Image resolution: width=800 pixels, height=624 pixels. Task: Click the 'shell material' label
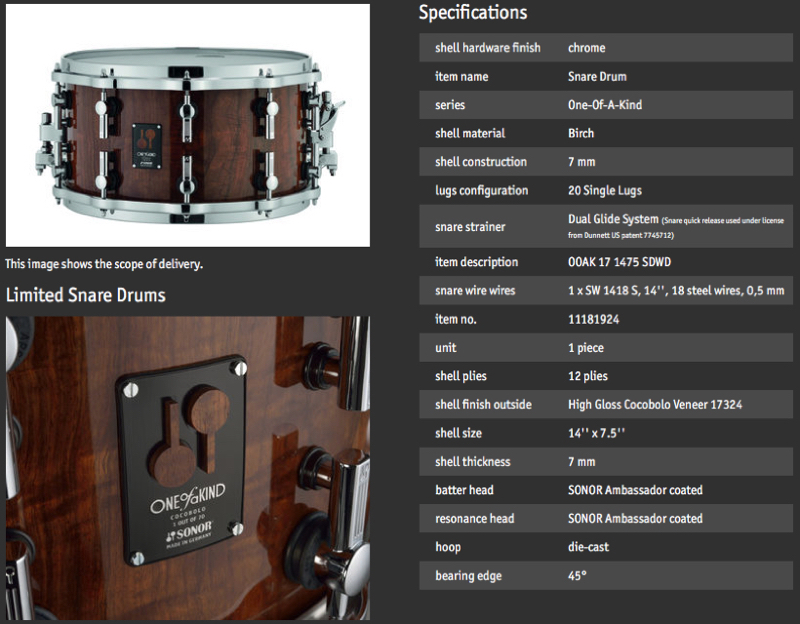(x=469, y=133)
